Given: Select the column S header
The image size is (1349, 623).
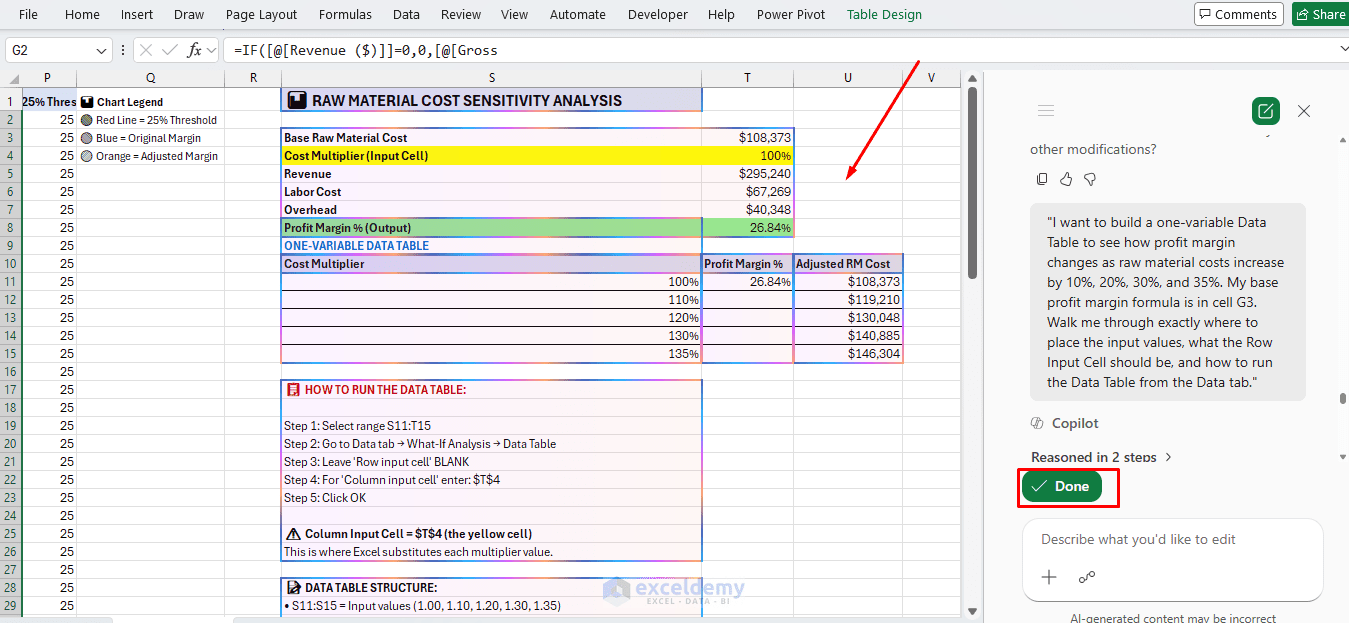Looking at the screenshot, I should [492, 78].
